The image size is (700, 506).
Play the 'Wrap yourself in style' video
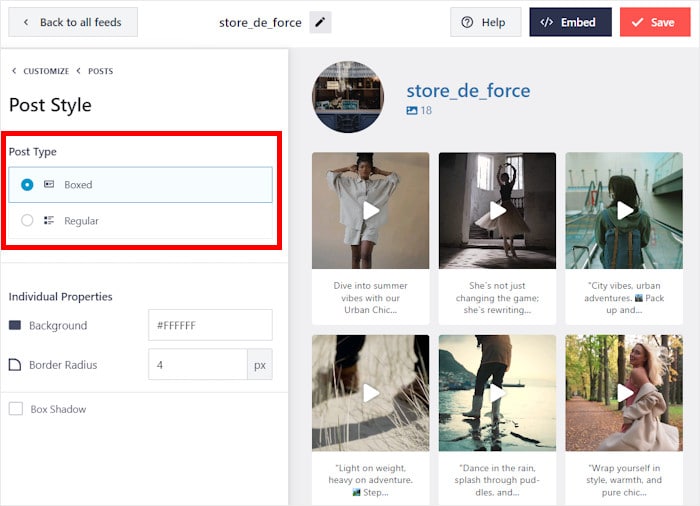point(624,393)
